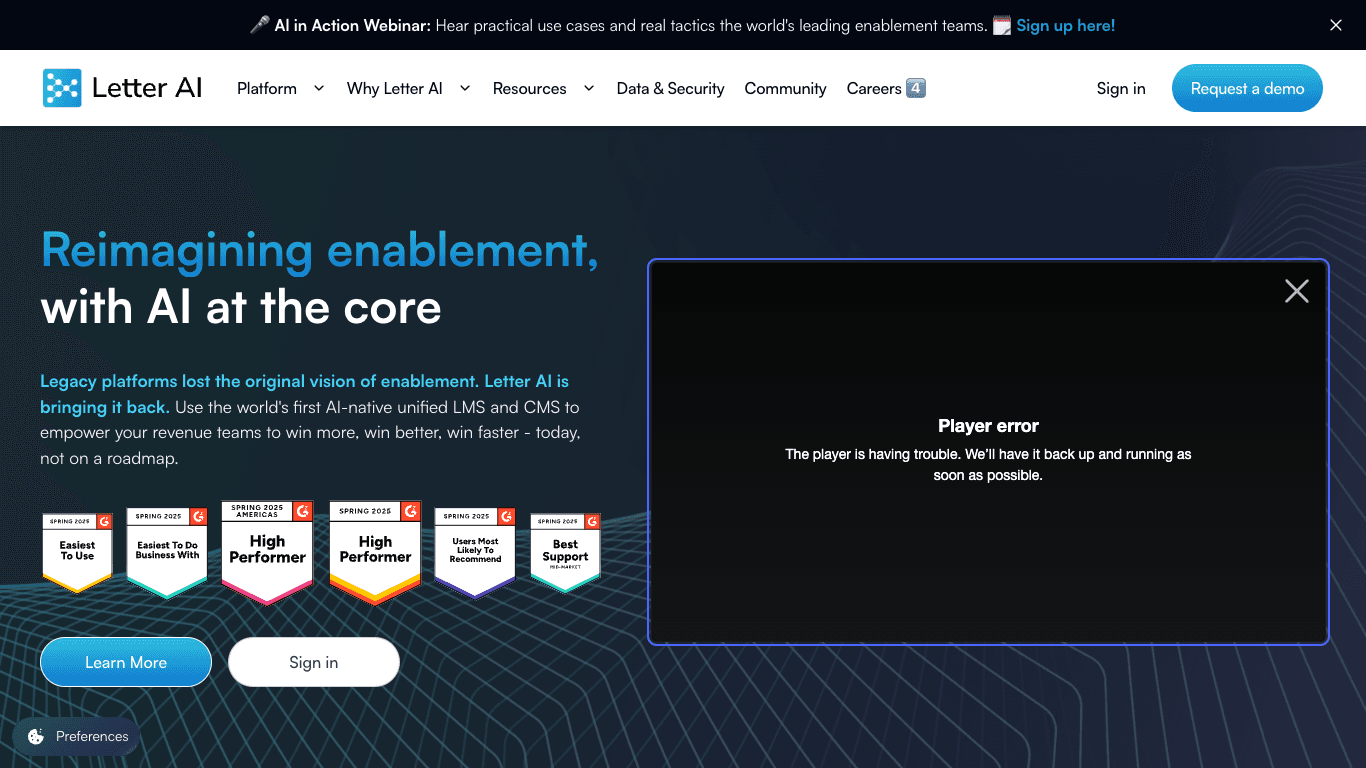1366x768 pixels.
Task: Click the Learn More button
Action: click(126, 662)
